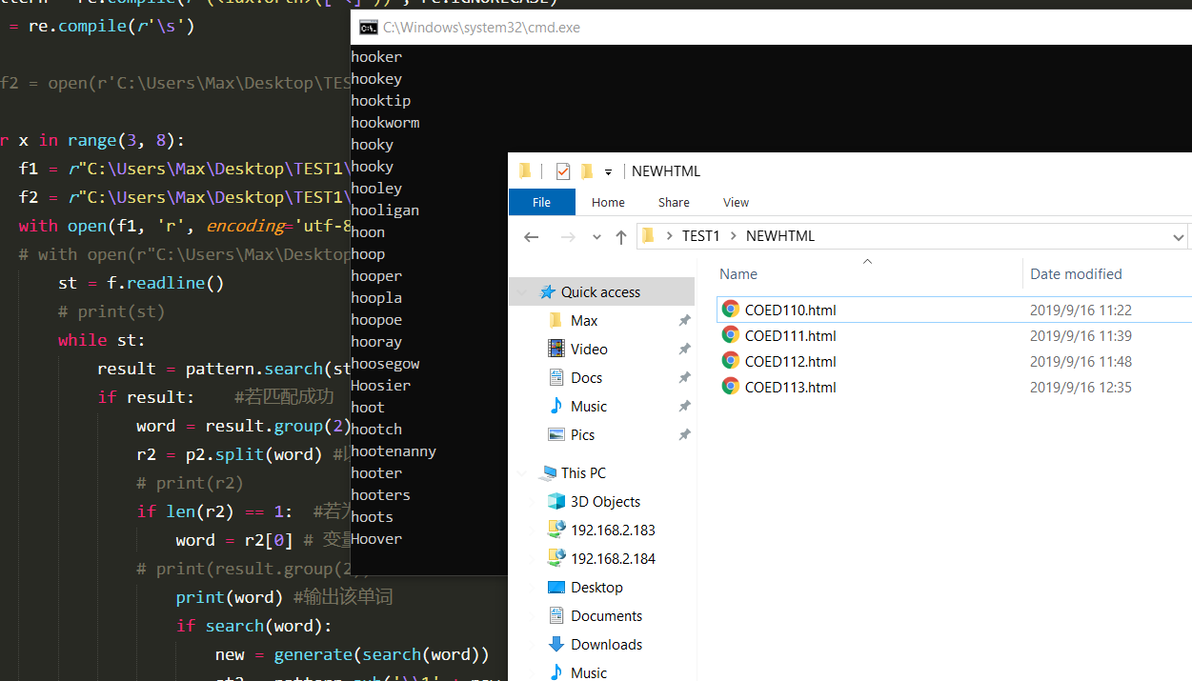Click the pin icon next to Max
The width and height of the screenshot is (1192, 681).
[684, 321]
